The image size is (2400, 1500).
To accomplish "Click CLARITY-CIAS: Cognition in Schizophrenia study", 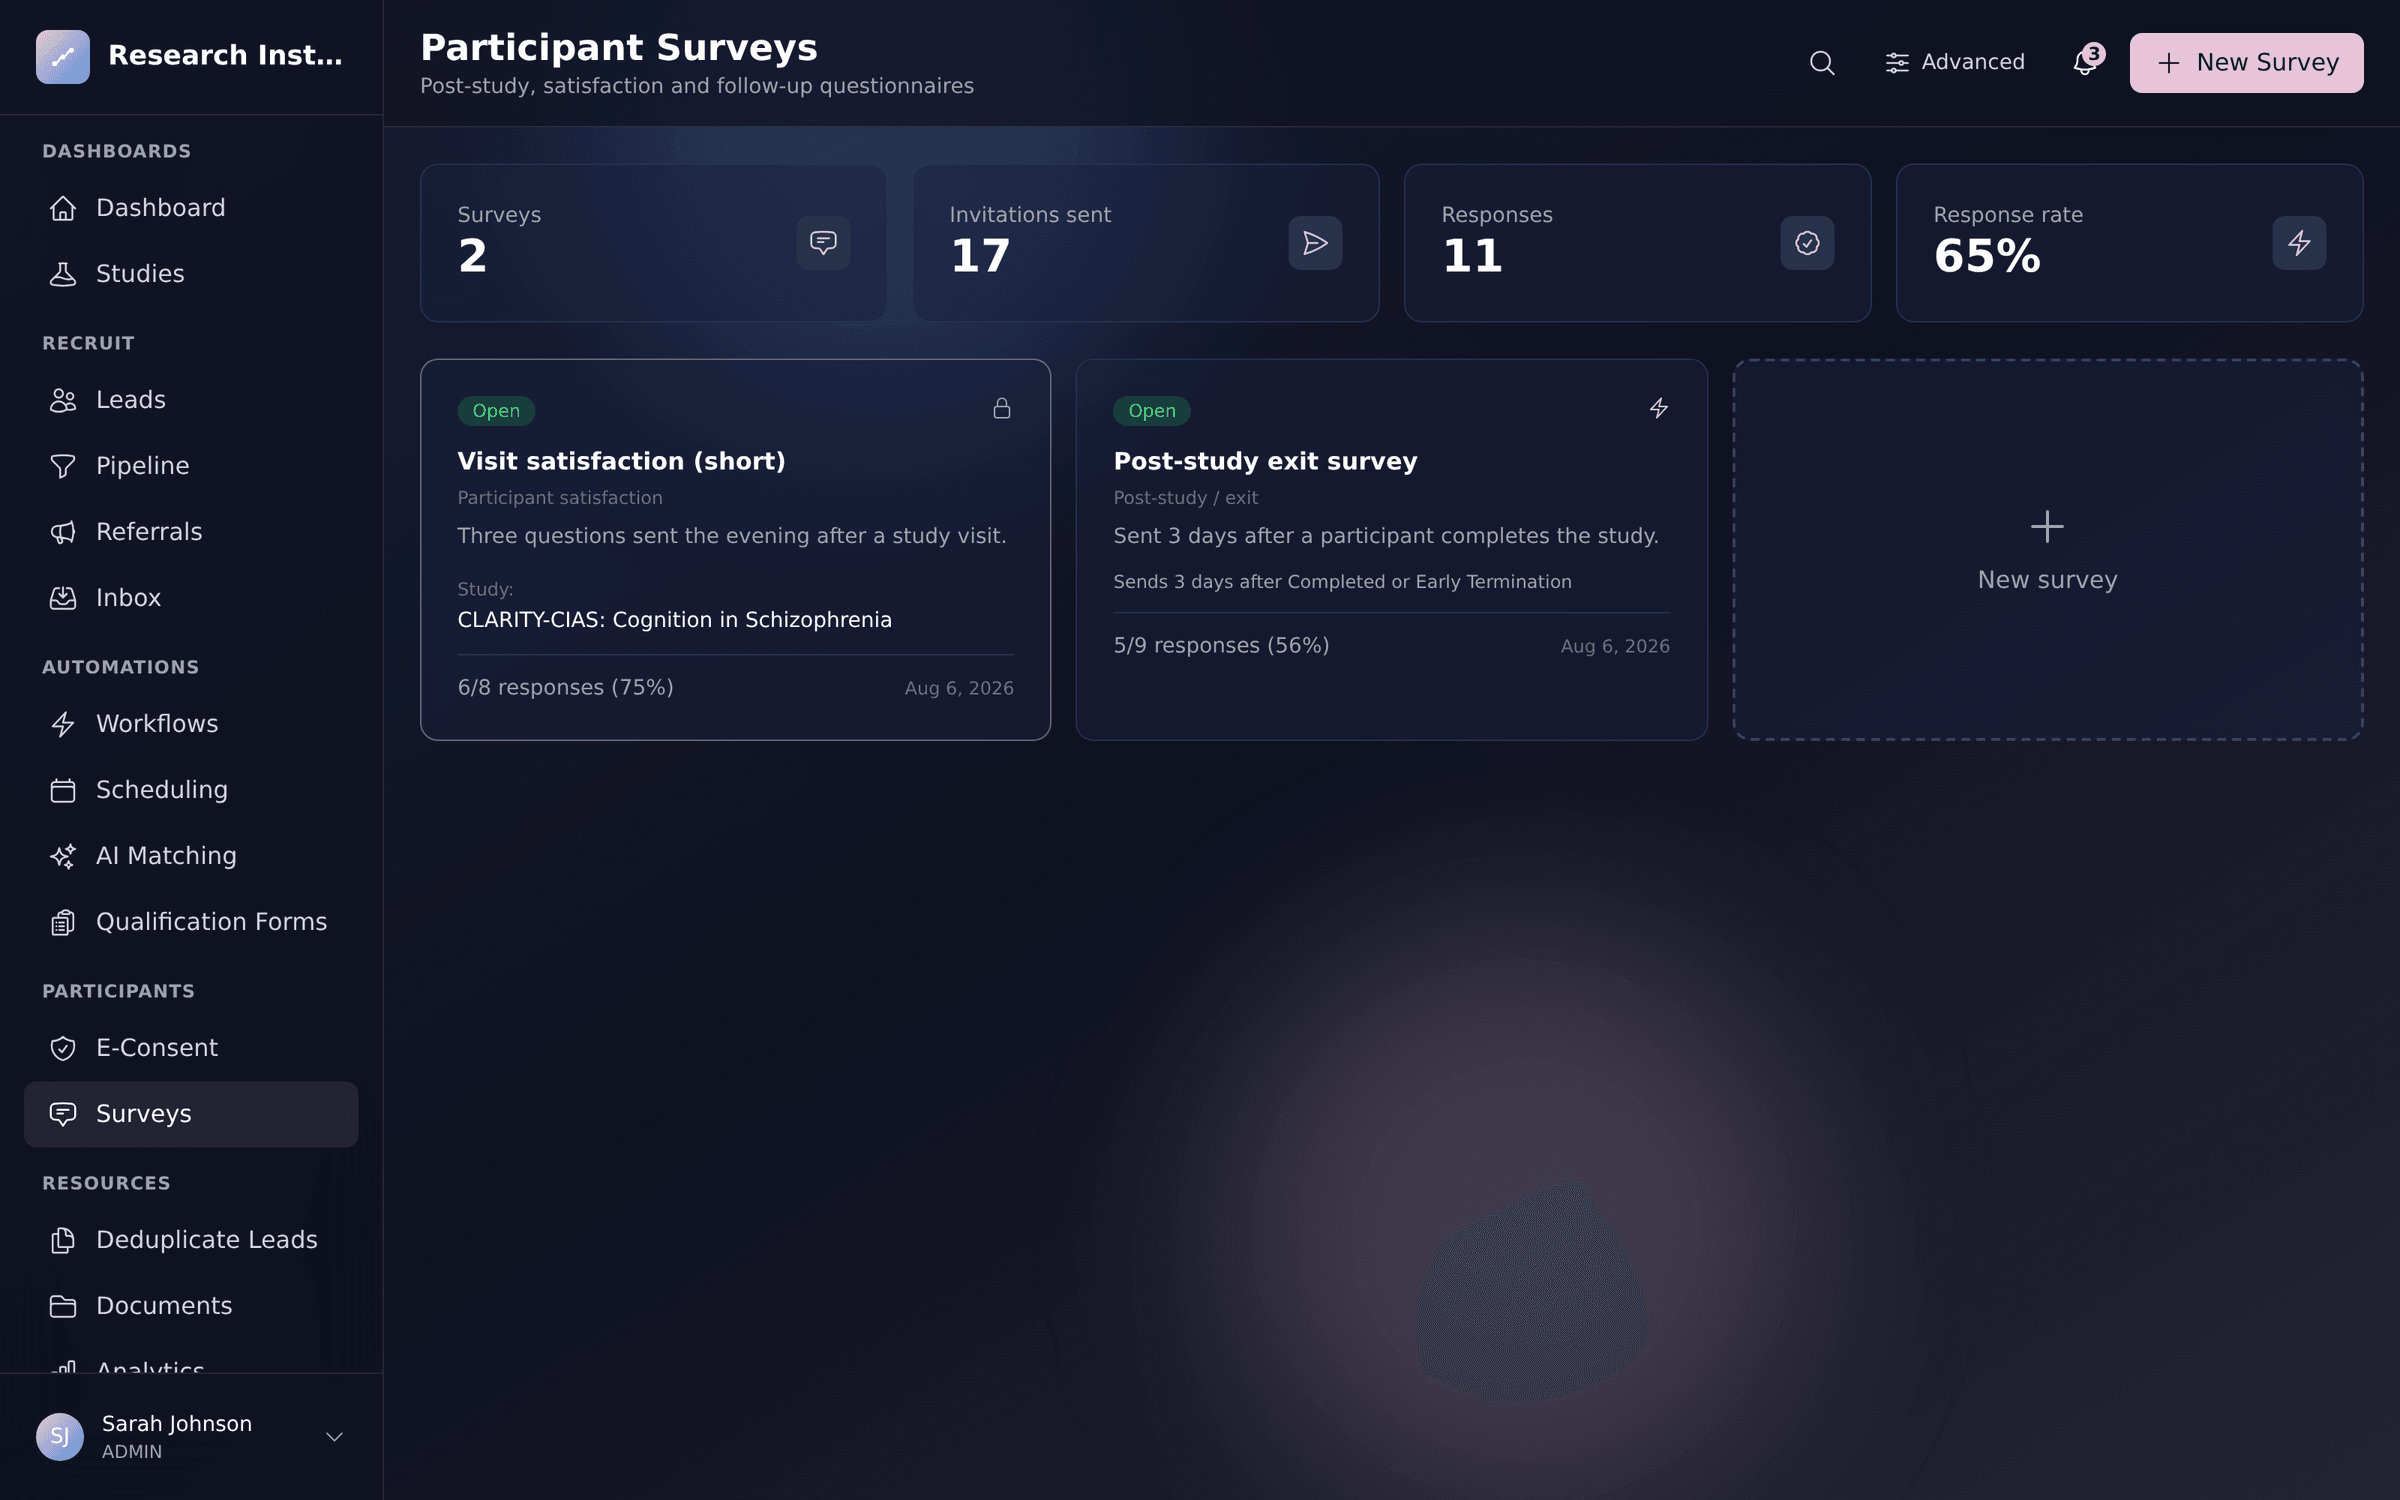I will point(674,620).
